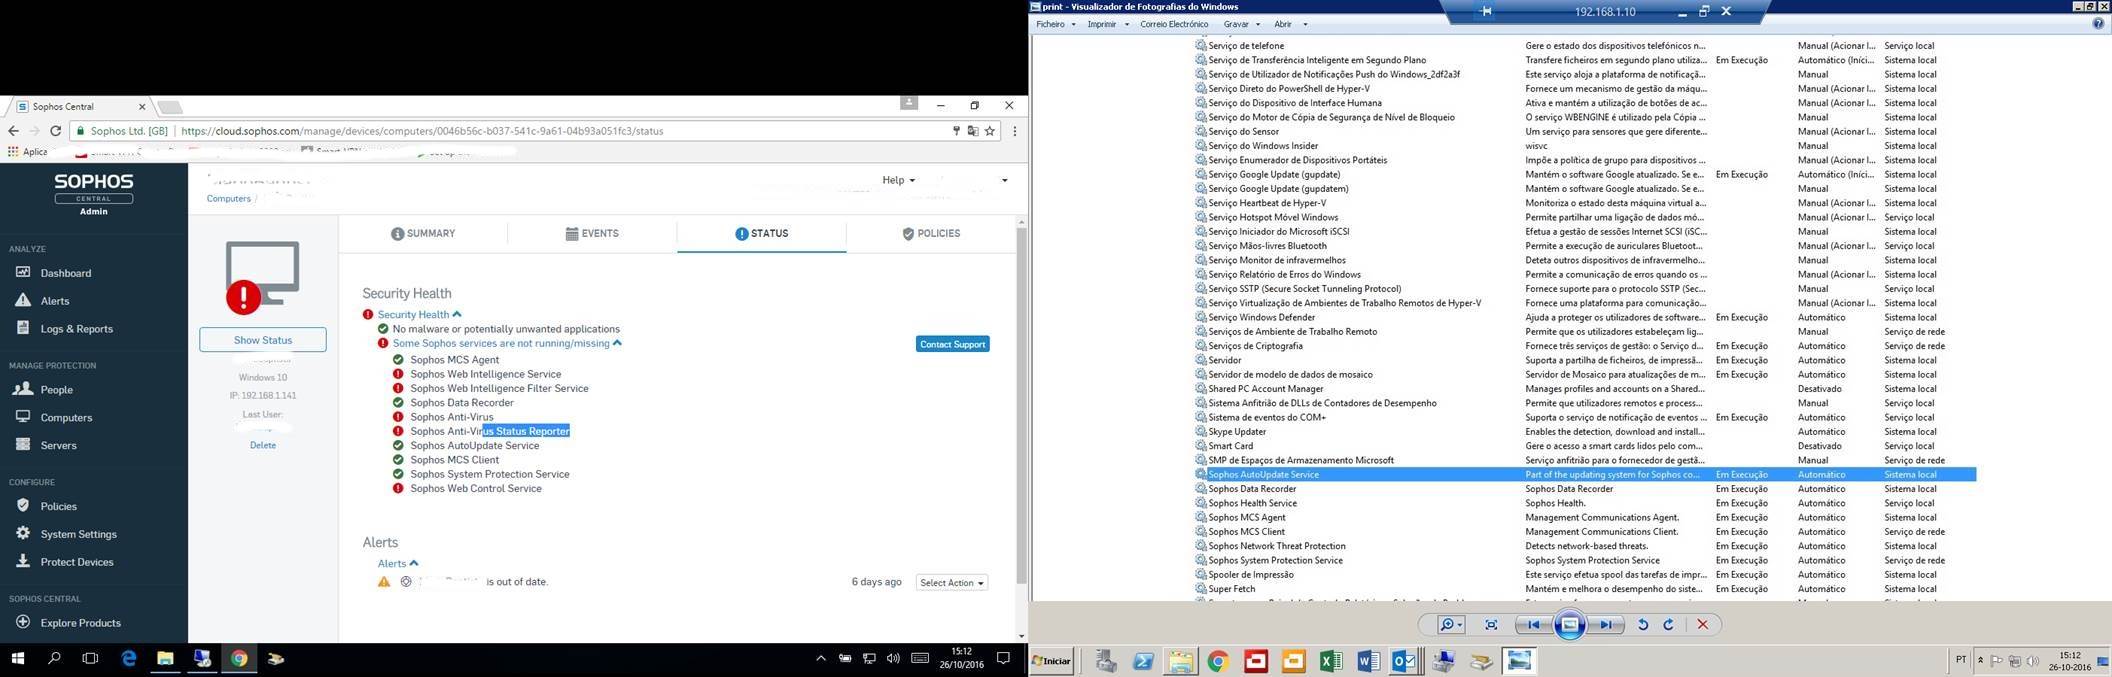Select the Sophos Network Threat Protection row
The height and width of the screenshot is (677, 2112).
(1585, 547)
